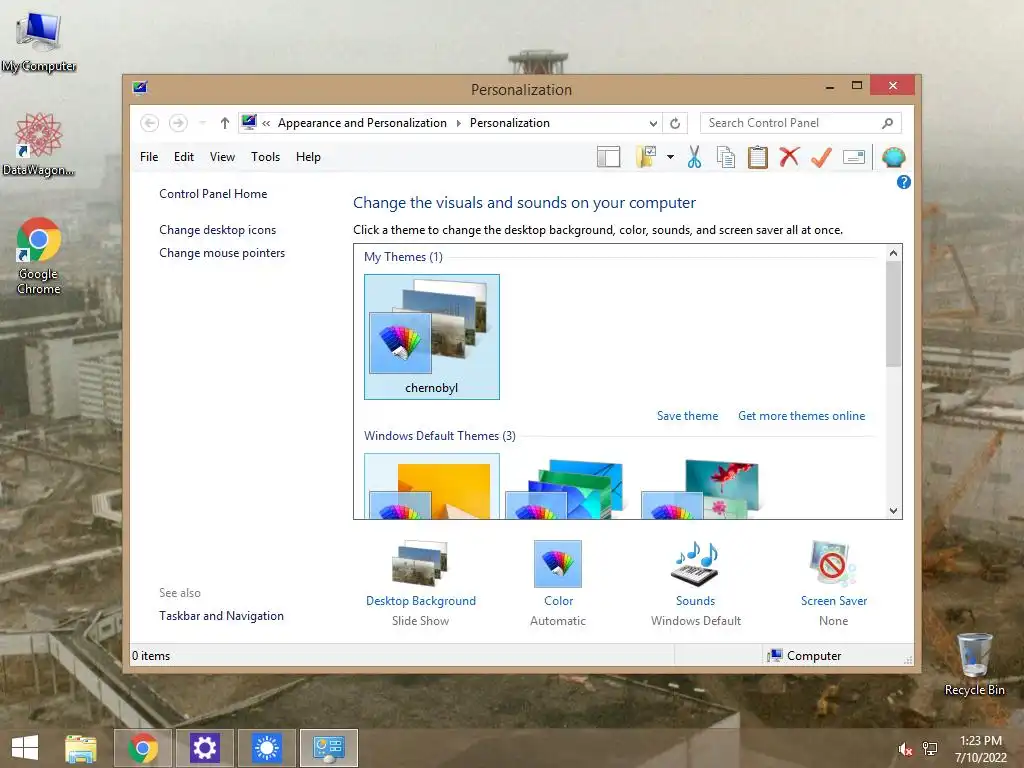Screen dimensions: 1024x768
Task: Refresh the Personalization page
Action: click(x=675, y=123)
